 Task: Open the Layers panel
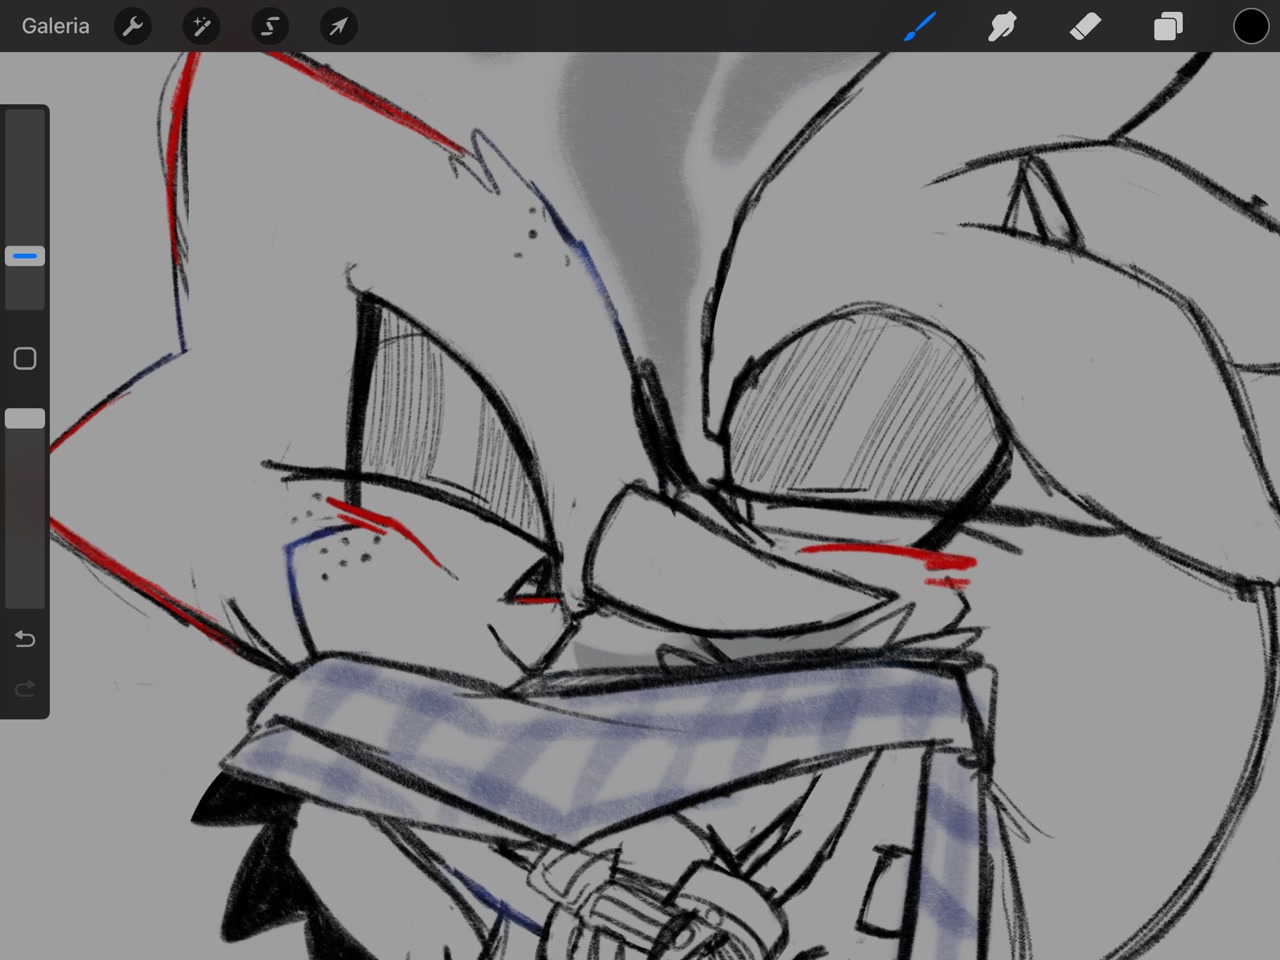point(1168,26)
